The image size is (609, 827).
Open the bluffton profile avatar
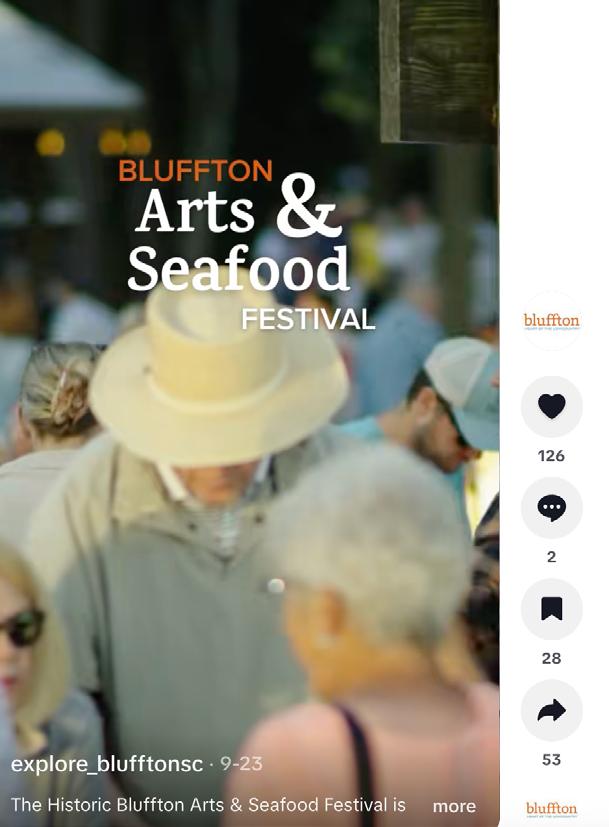click(552, 321)
